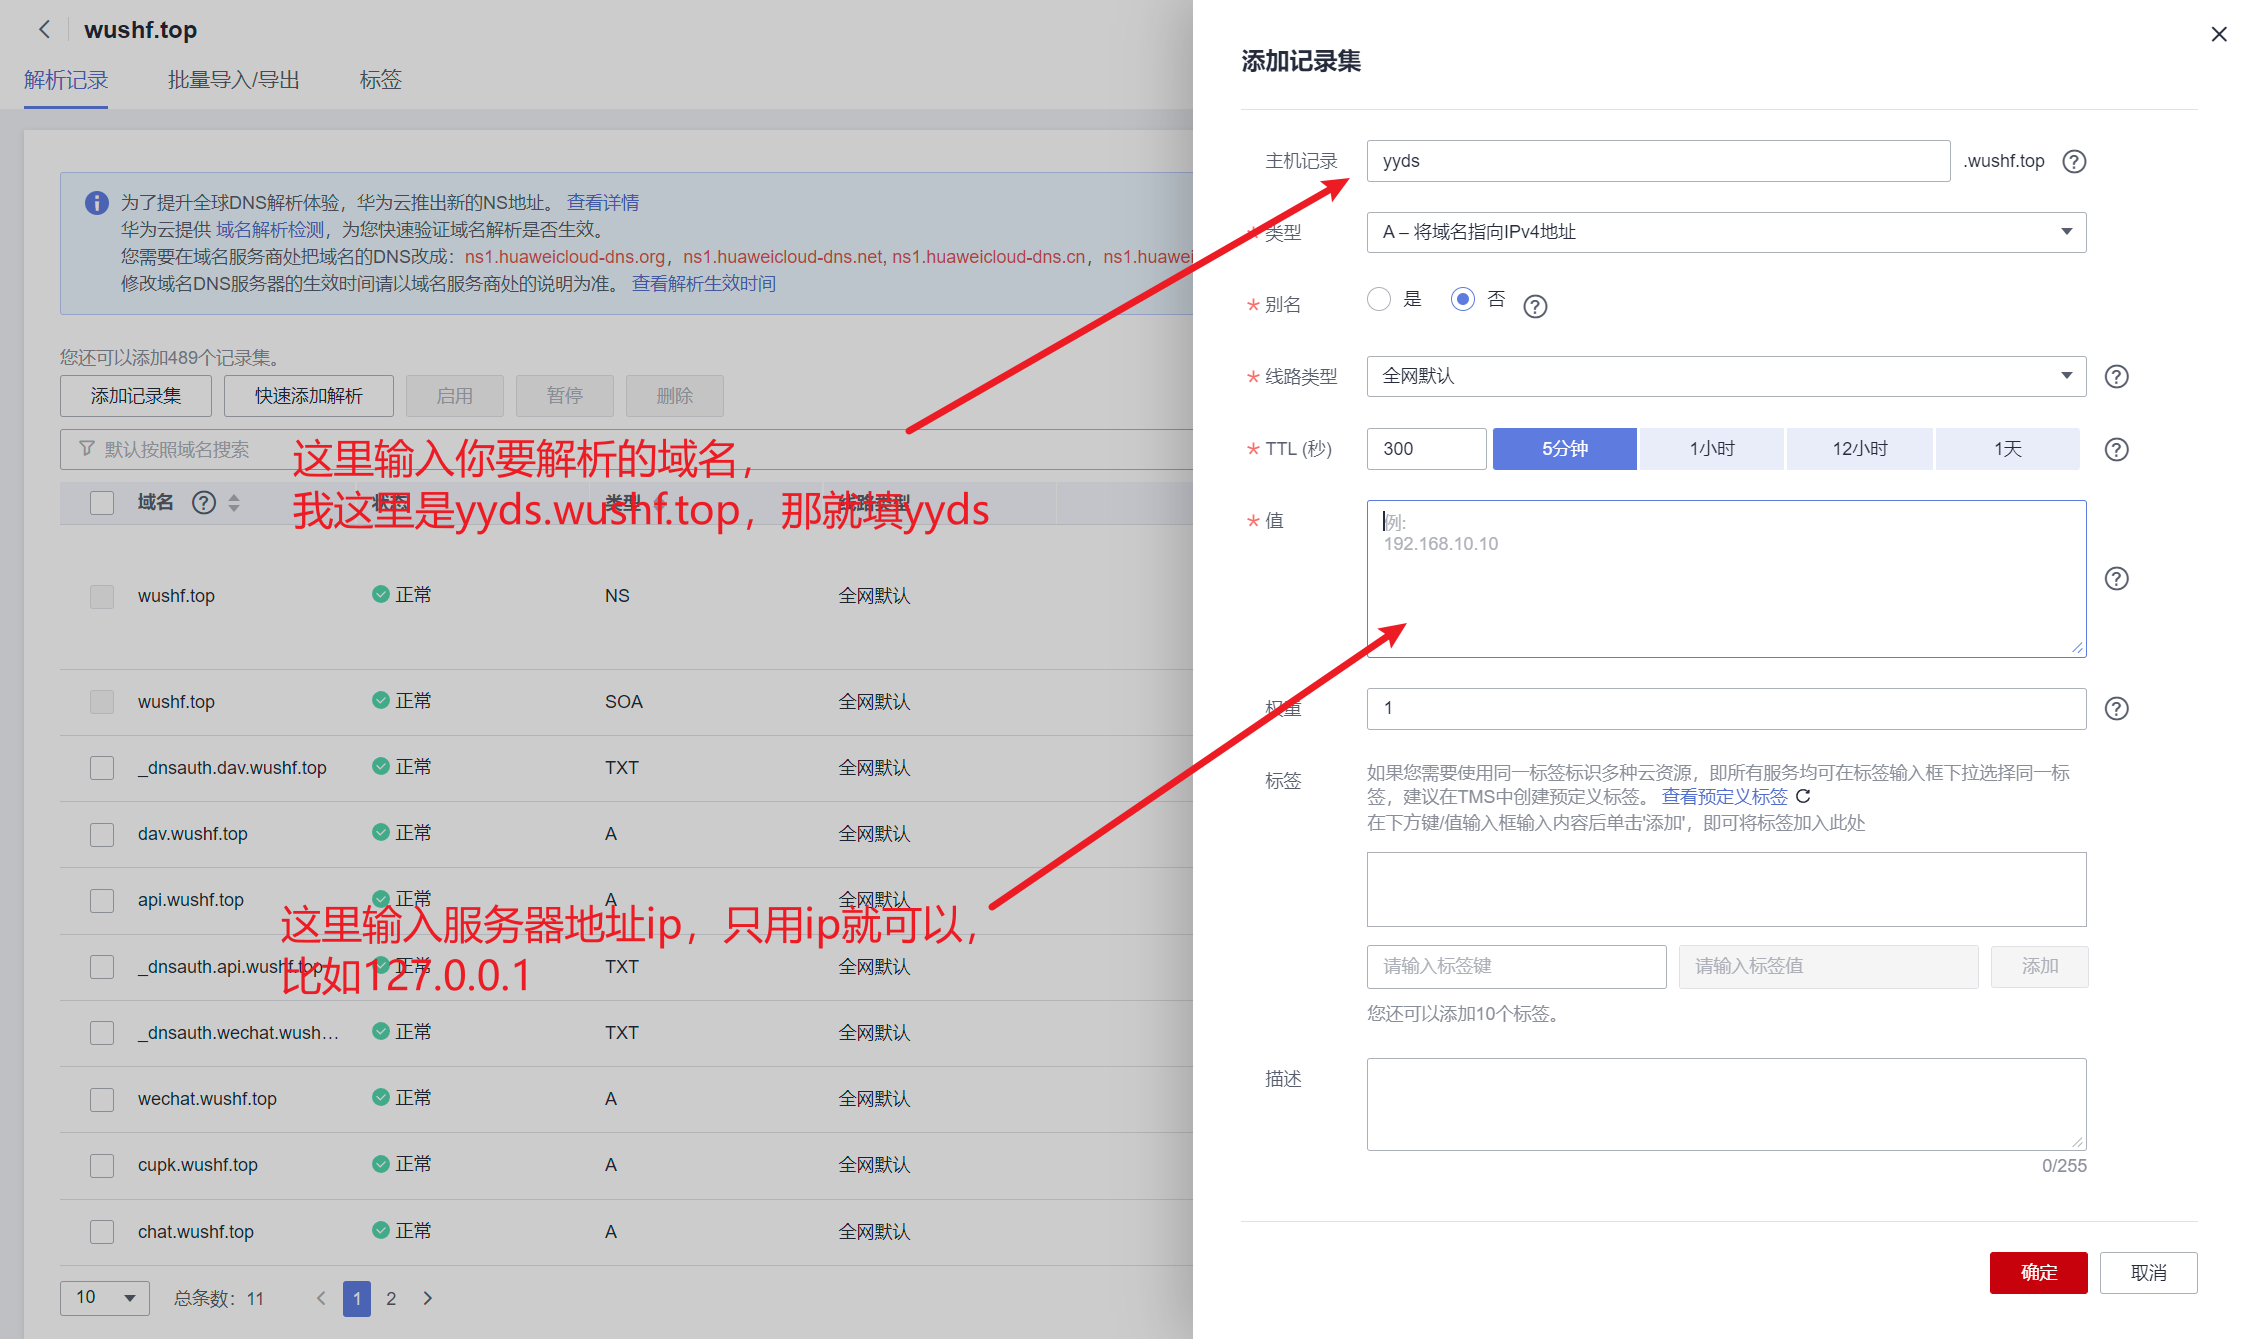Click help icon beside alias radio options
The height and width of the screenshot is (1339, 2257).
click(x=1535, y=306)
